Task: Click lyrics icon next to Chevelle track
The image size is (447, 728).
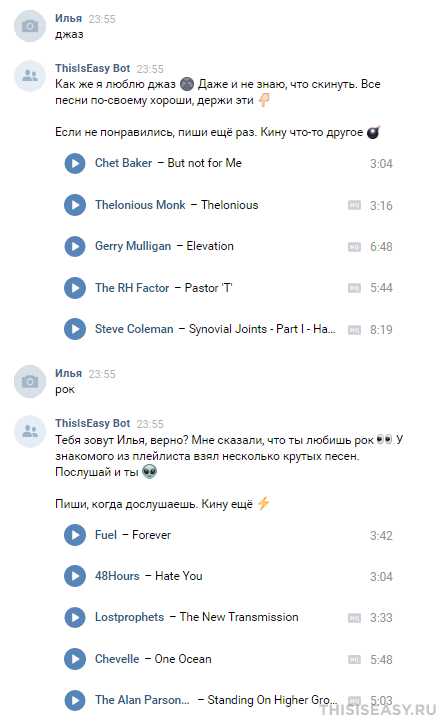Action: 354,659
